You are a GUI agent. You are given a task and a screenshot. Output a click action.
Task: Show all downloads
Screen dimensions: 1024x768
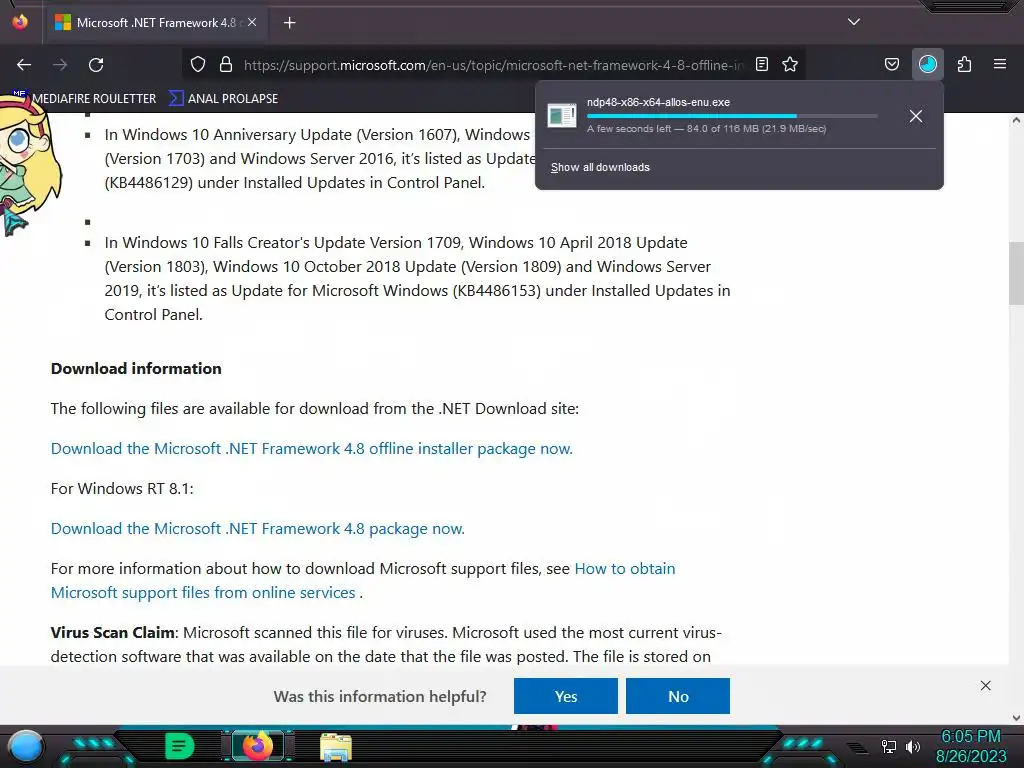pos(600,167)
